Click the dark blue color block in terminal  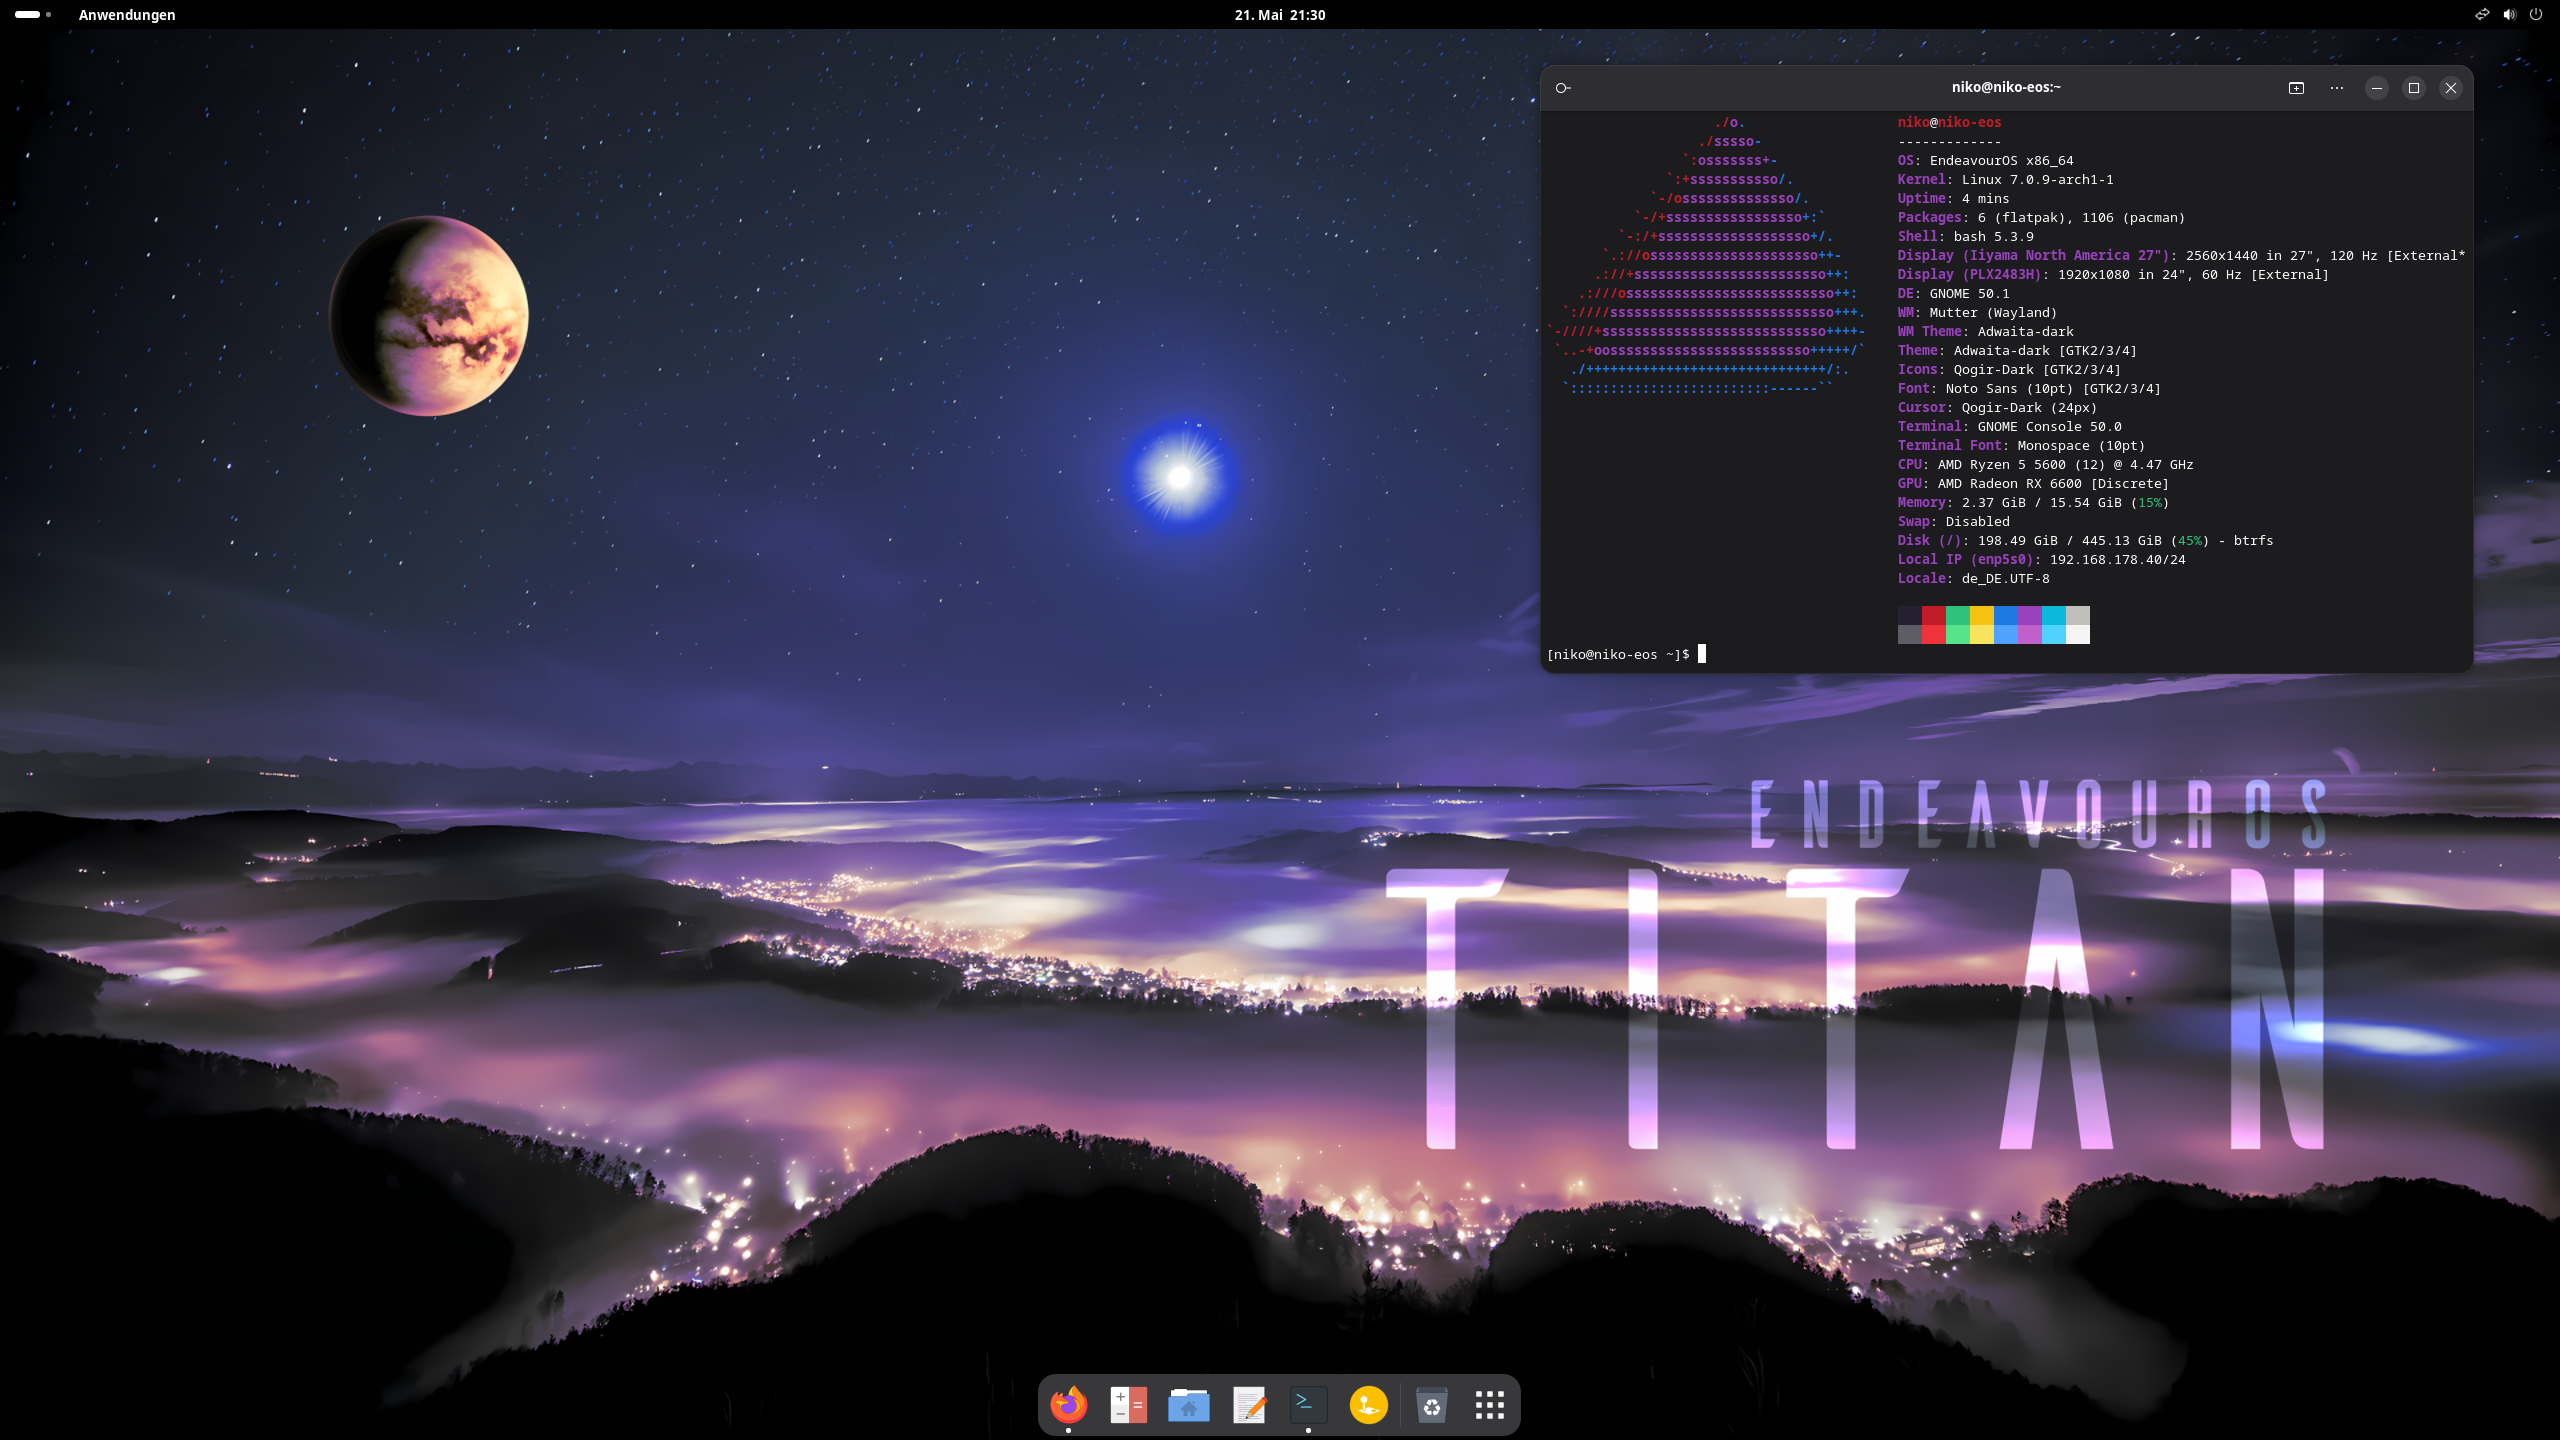[2006, 616]
